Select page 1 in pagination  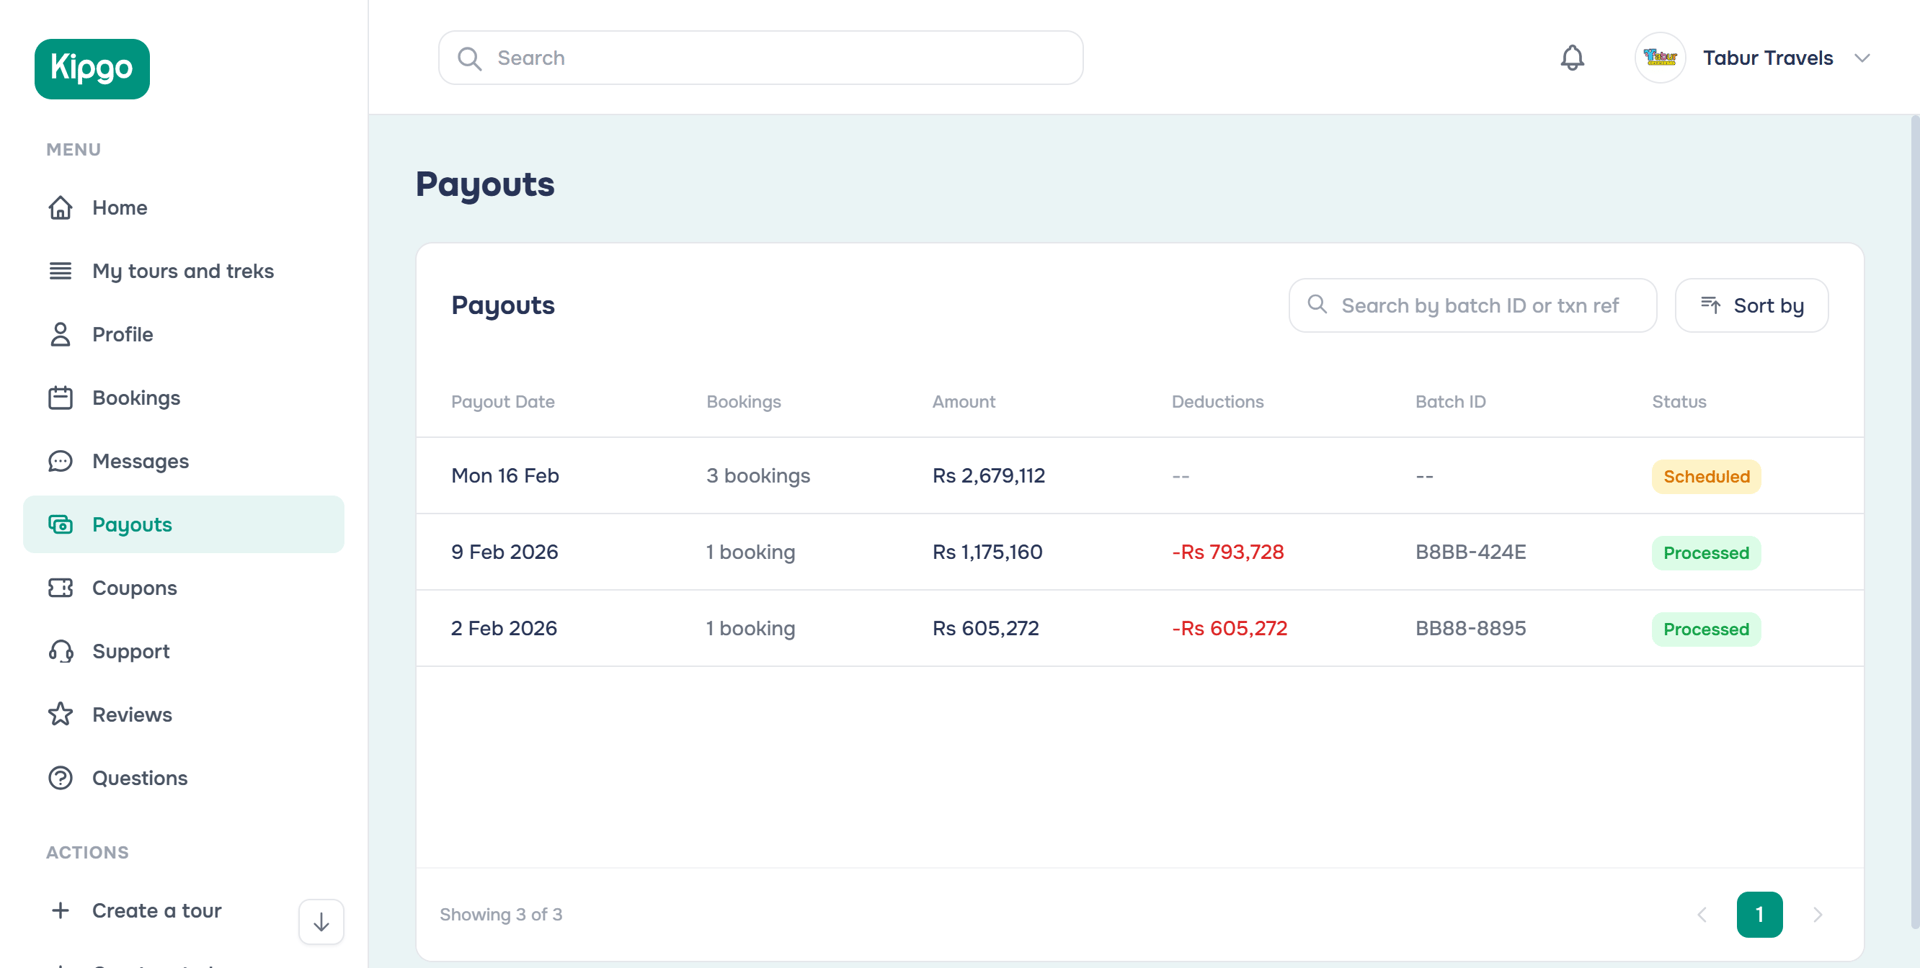click(1760, 913)
